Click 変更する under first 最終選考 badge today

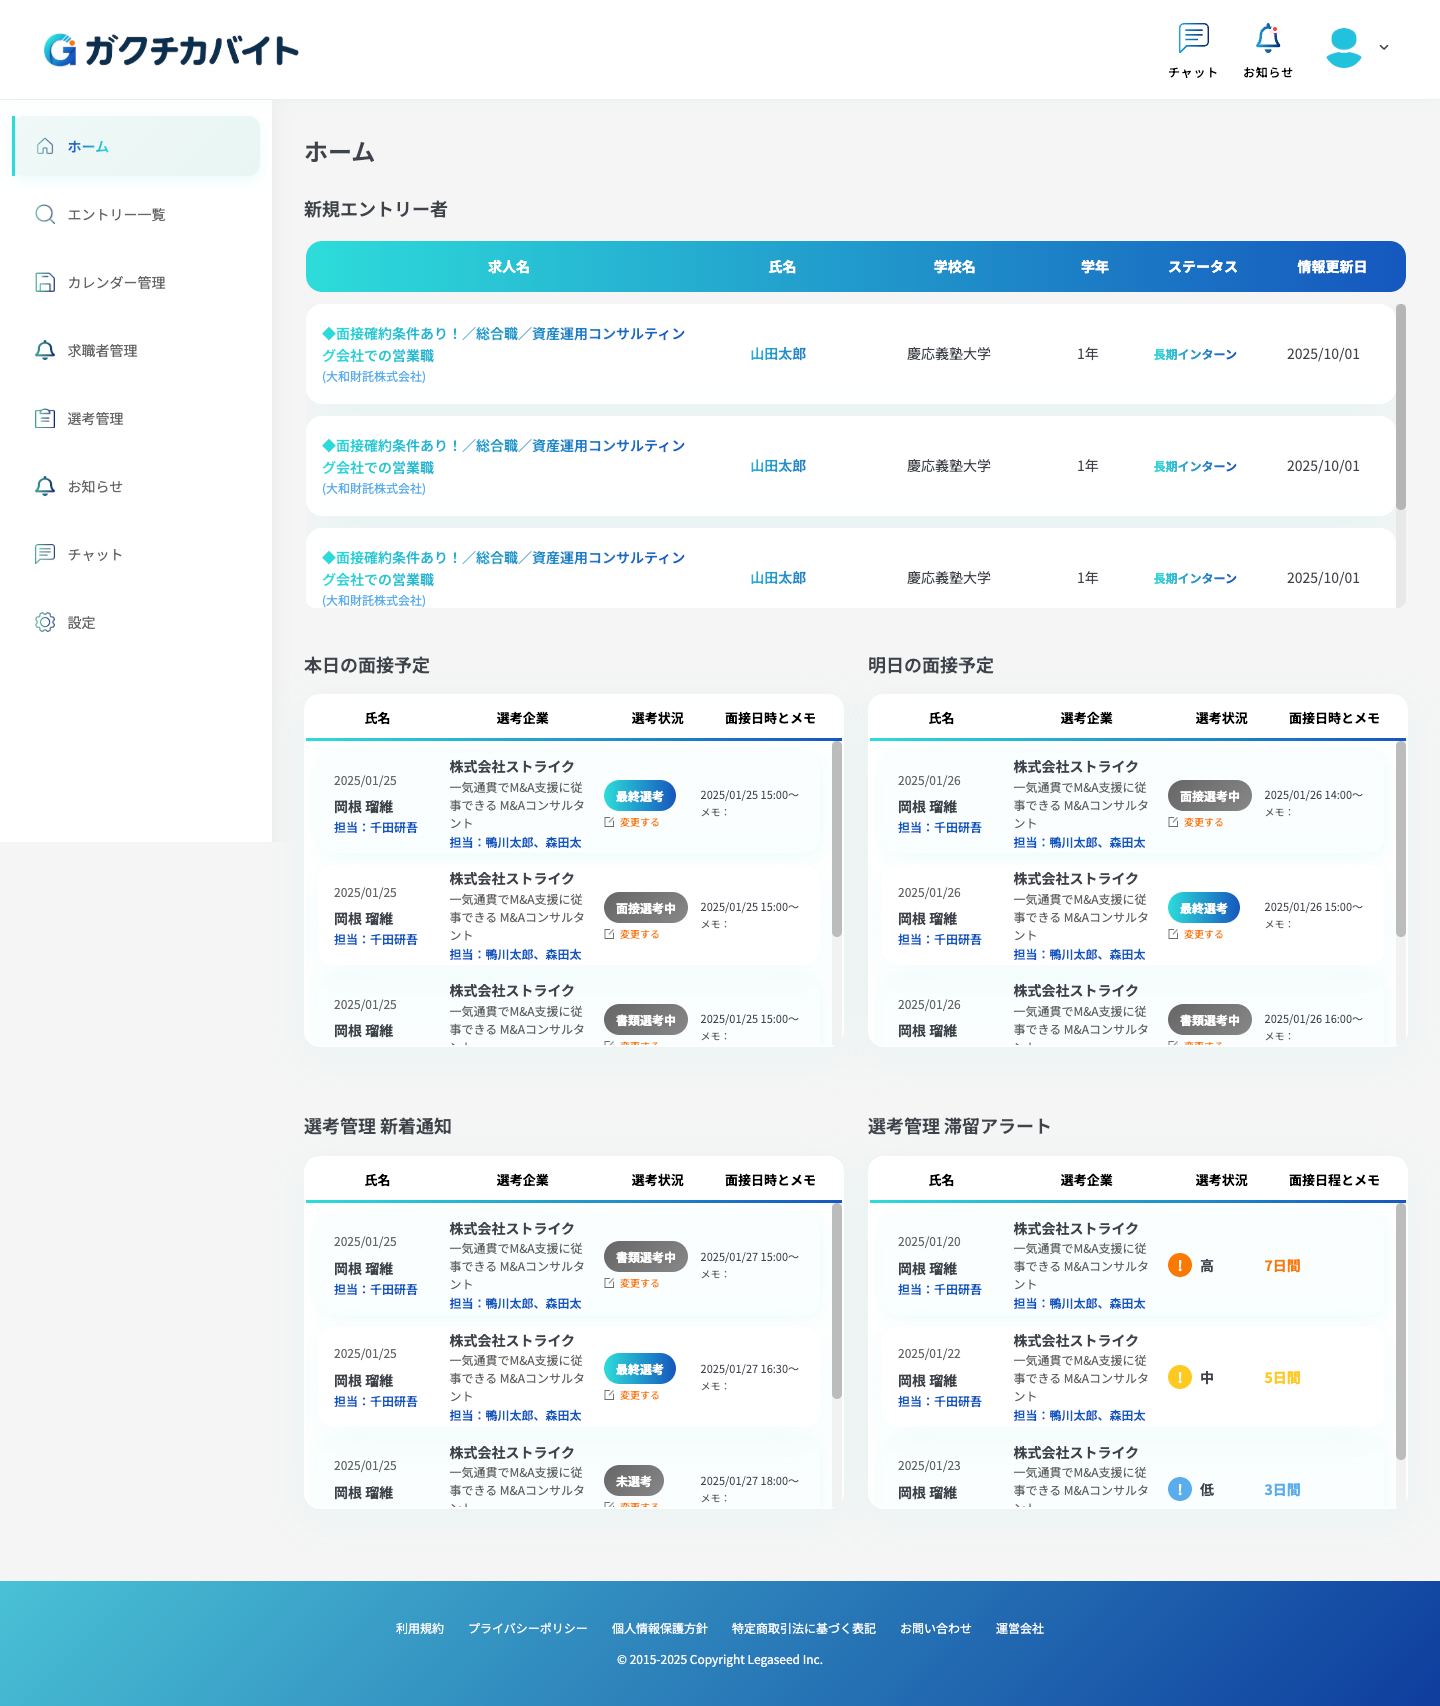(x=638, y=823)
